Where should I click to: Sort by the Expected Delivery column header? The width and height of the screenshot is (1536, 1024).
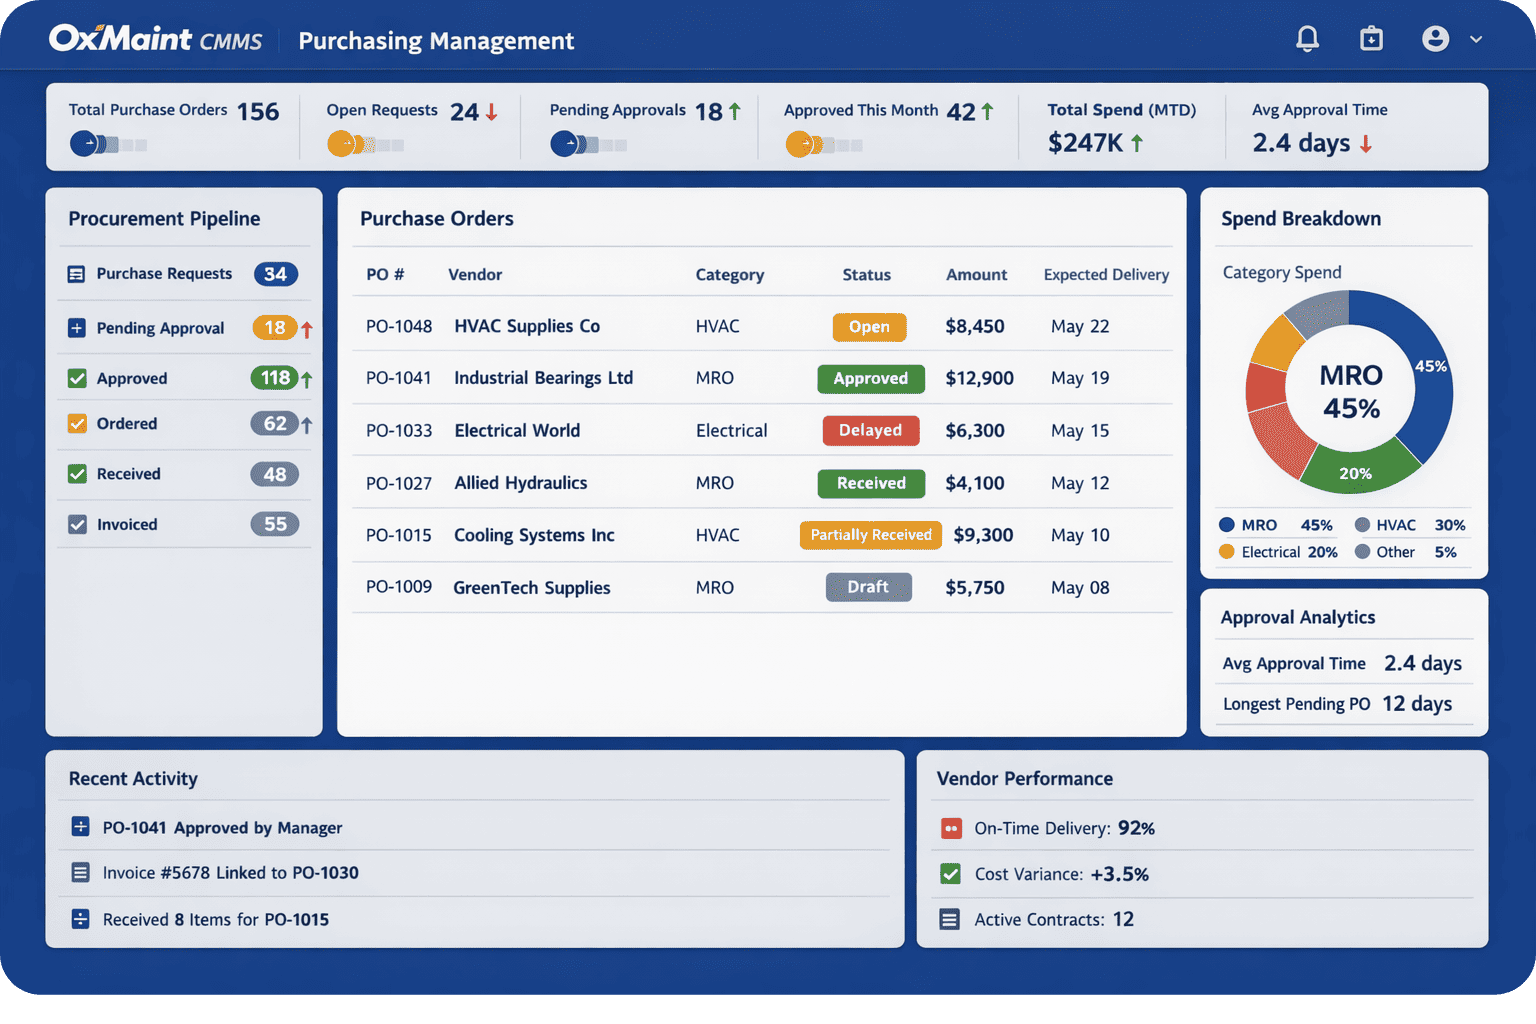click(x=1106, y=275)
